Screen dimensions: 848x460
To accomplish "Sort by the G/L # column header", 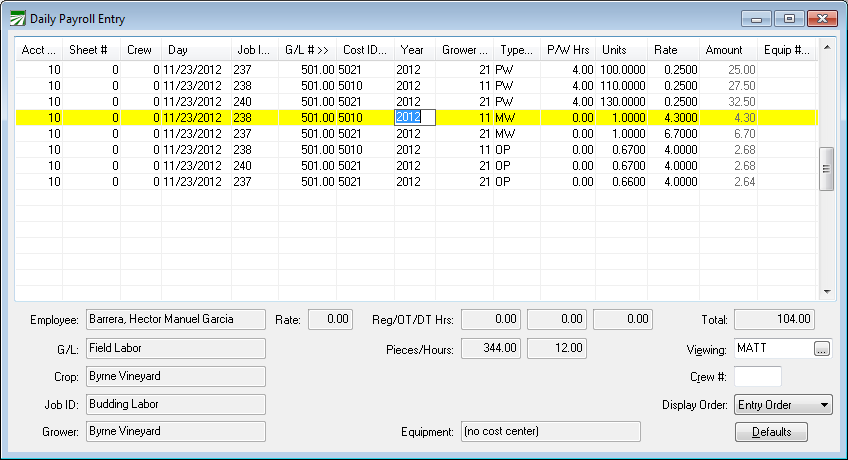I will (x=305, y=49).
